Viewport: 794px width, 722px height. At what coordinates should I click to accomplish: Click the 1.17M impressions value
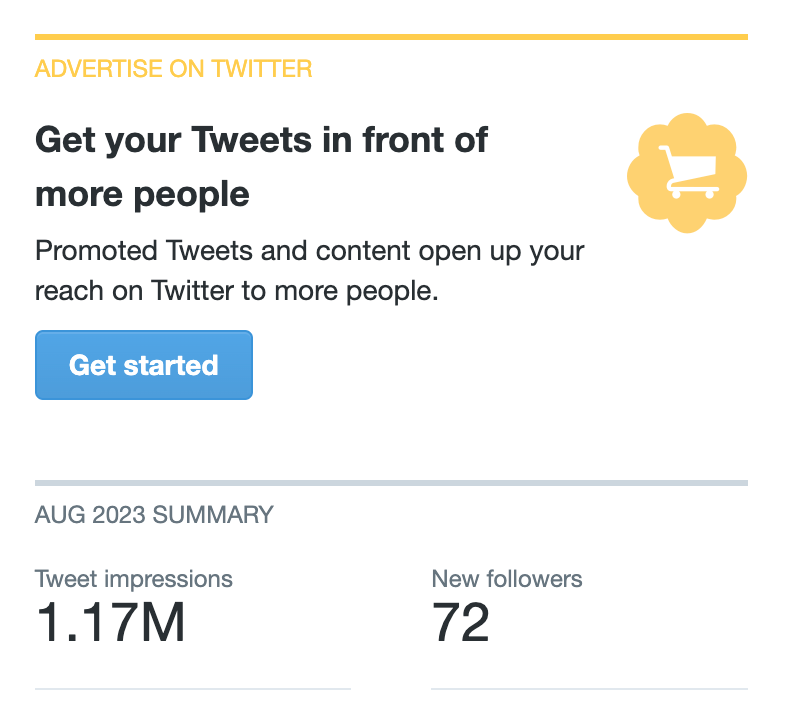pos(110,622)
